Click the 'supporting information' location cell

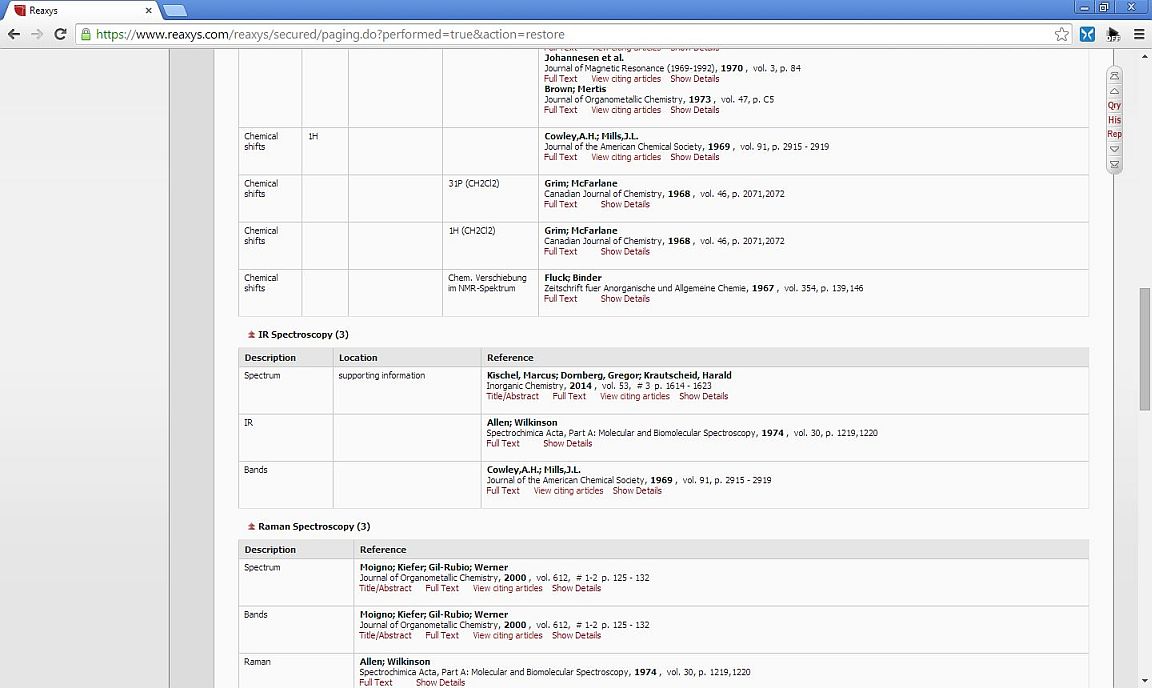click(x=407, y=390)
